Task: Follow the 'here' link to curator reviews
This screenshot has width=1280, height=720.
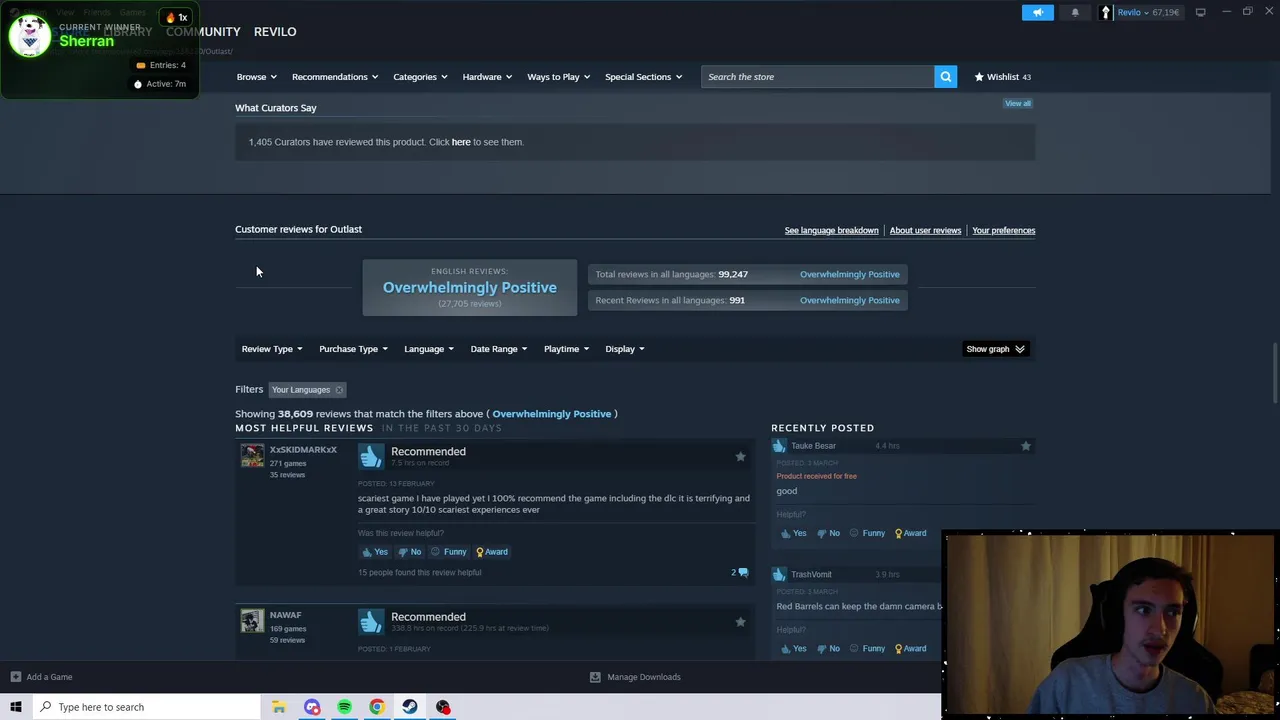Action: [461, 142]
